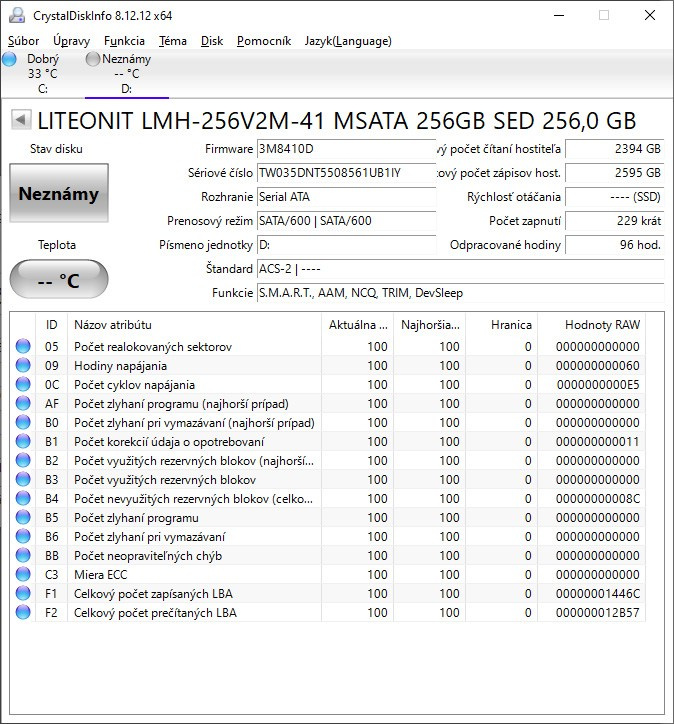
Task: Click status orb of attribute B2 row
Action: tap(23, 460)
